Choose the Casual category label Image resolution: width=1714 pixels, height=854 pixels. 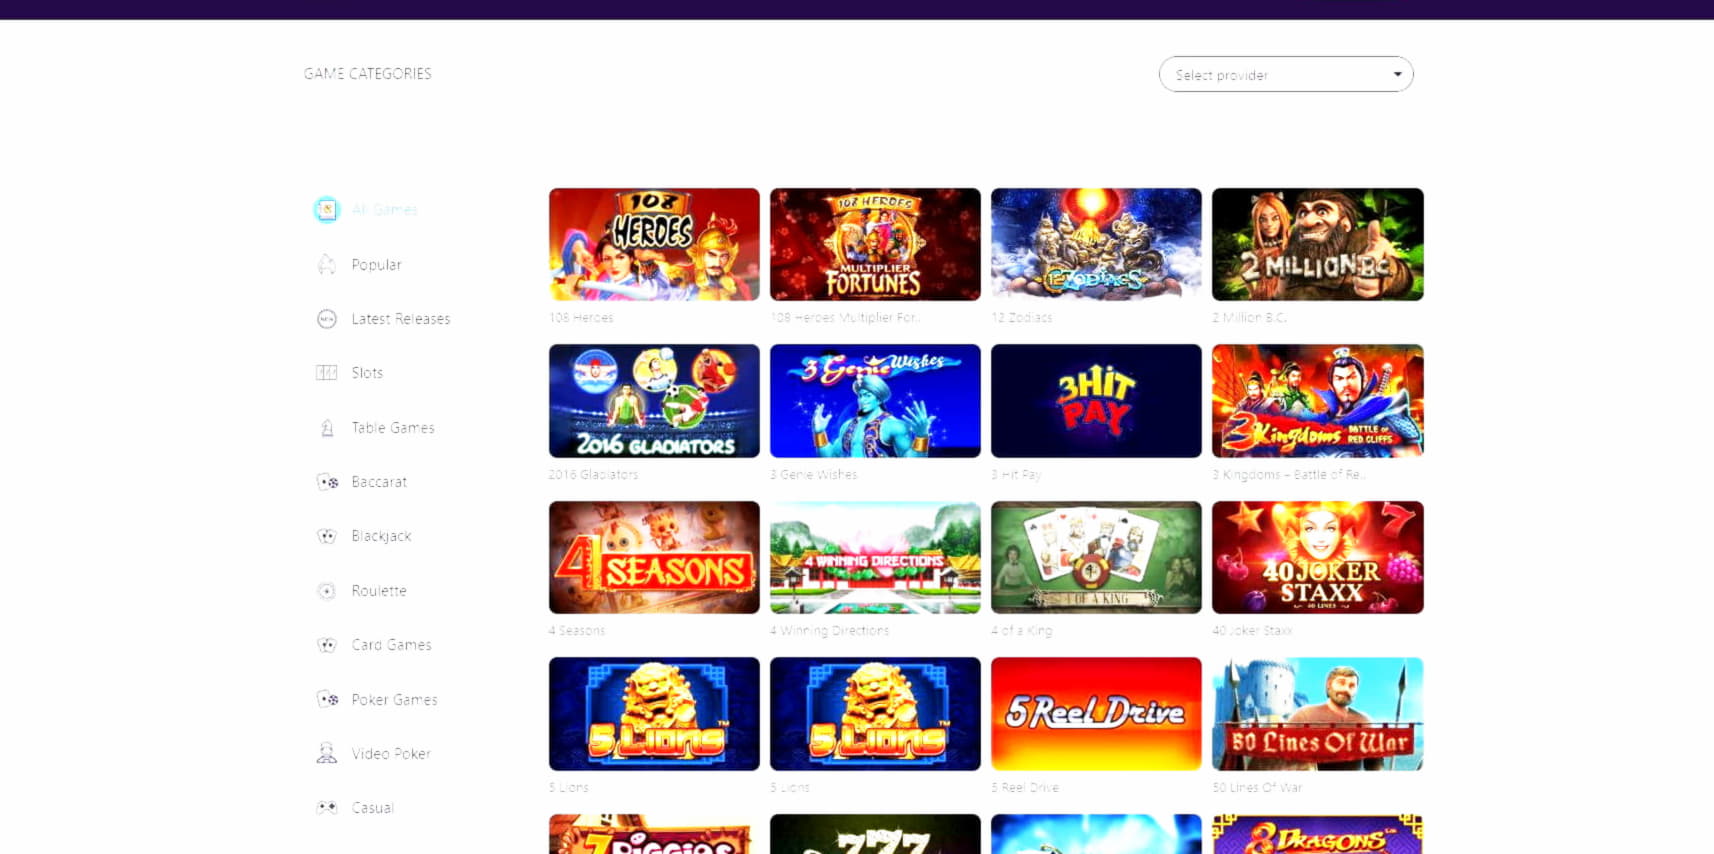point(372,808)
